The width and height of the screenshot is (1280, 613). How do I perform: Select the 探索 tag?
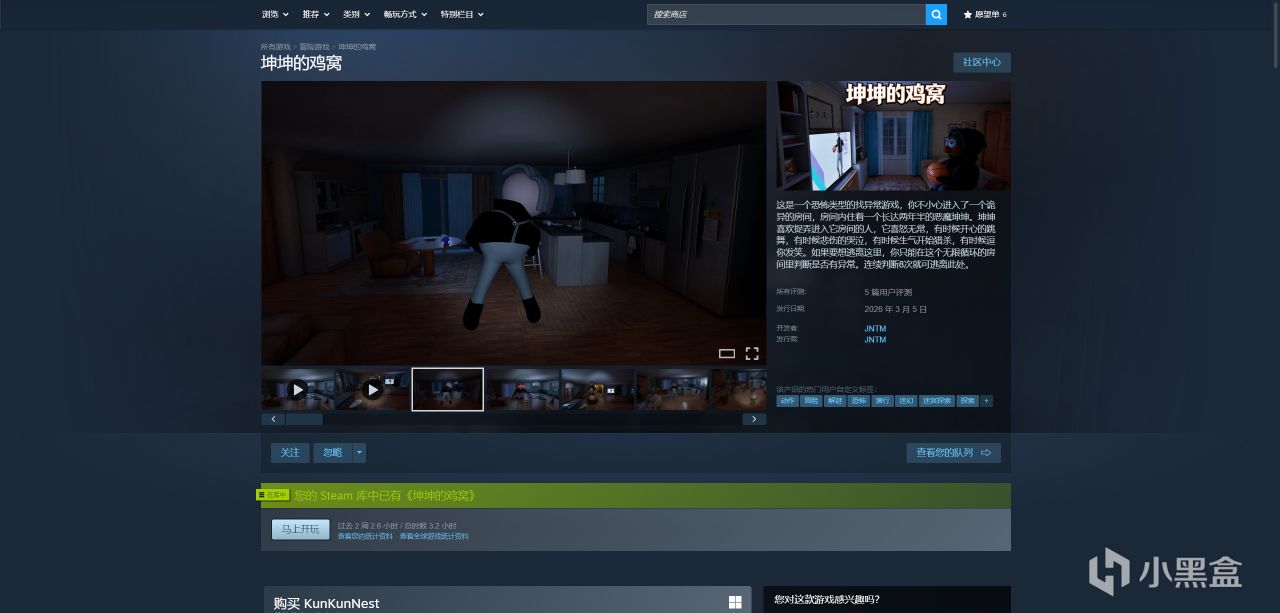(x=968, y=401)
